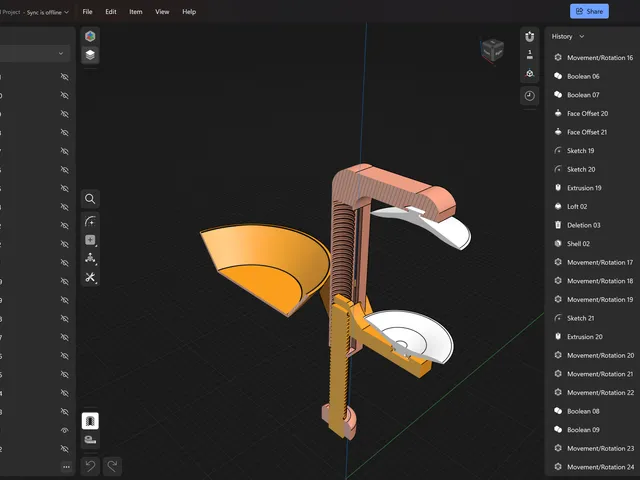Open the Edit menu
640x480 pixels.
tap(111, 12)
